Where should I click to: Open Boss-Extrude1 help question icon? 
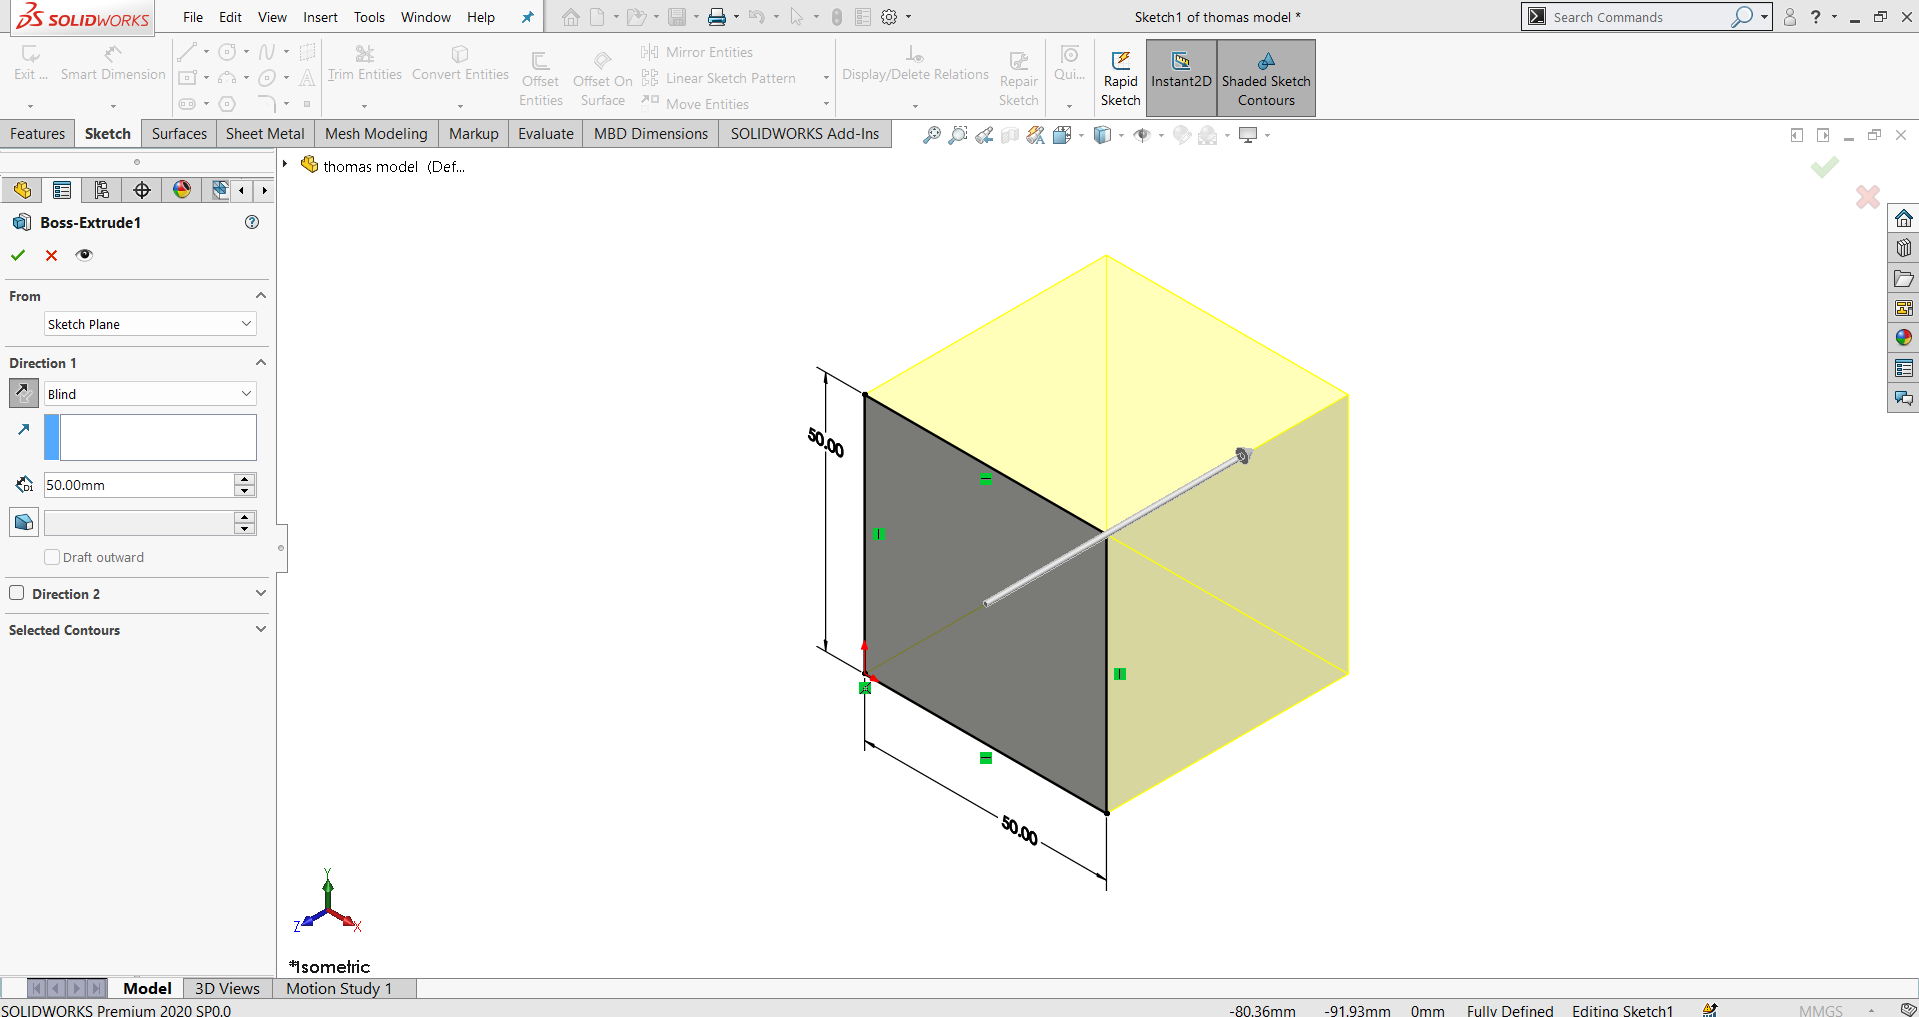(x=252, y=222)
